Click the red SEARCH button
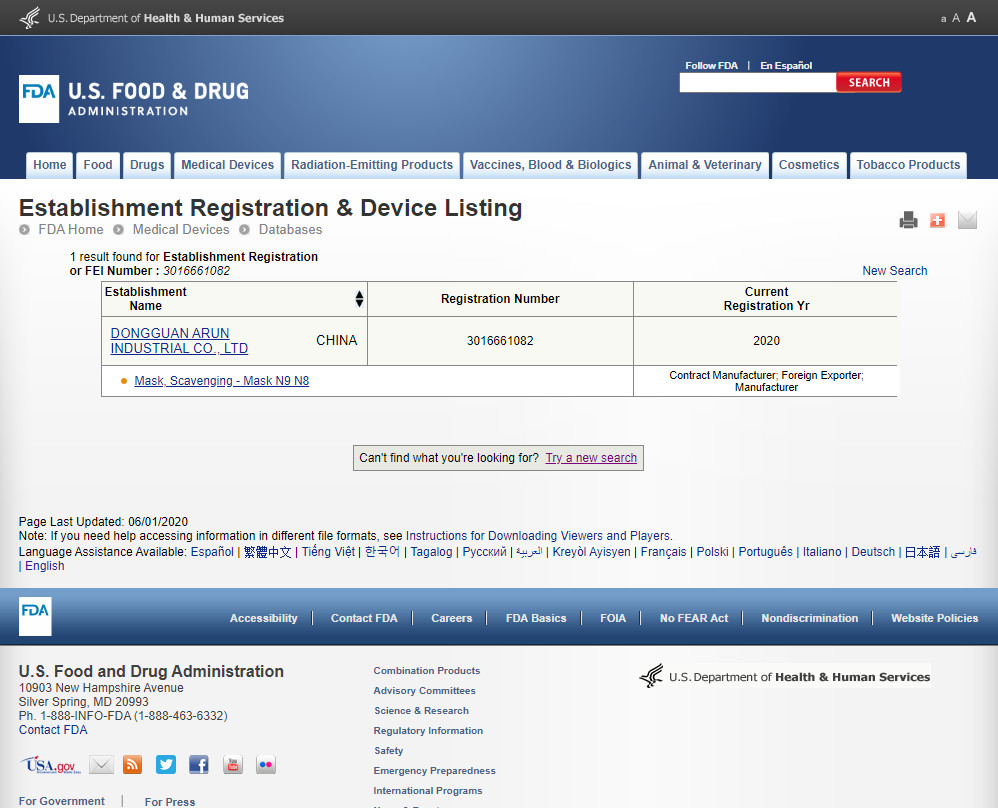 pos(869,82)
